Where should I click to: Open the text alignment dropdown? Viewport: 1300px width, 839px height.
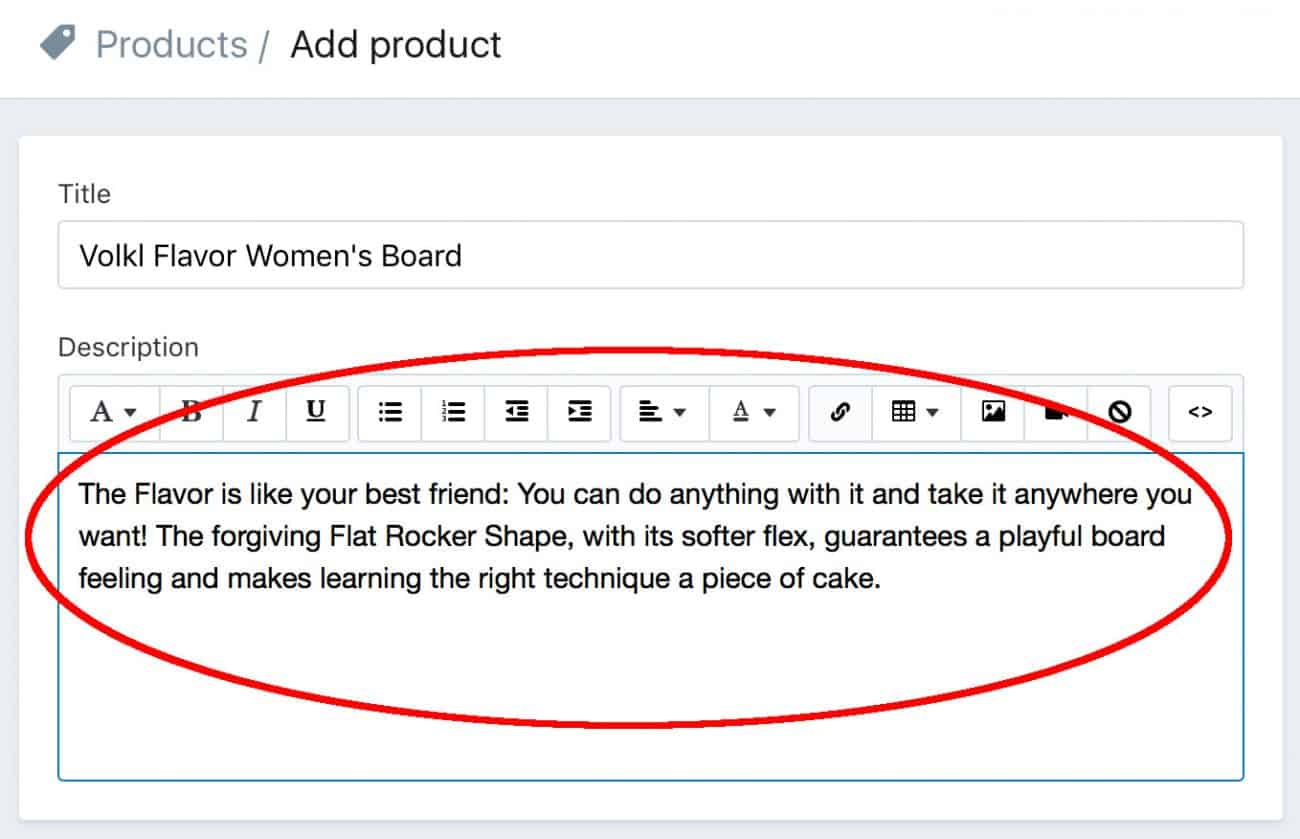(664, 413)
